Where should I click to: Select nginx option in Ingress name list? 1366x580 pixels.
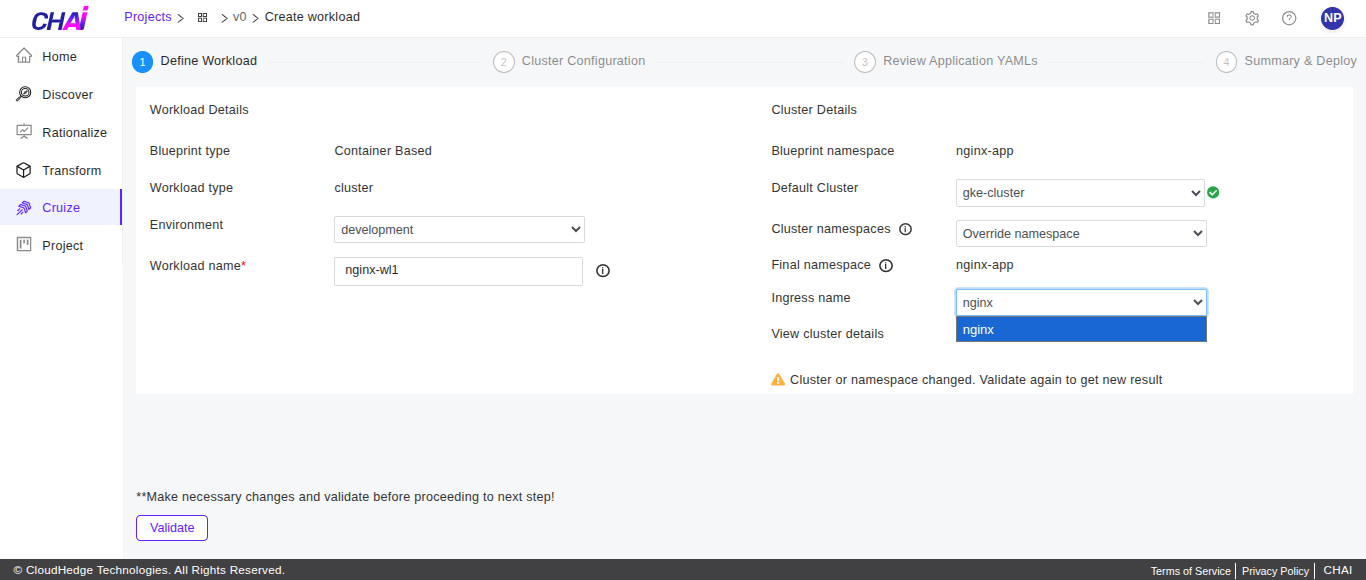click(x=1080, y=329)
